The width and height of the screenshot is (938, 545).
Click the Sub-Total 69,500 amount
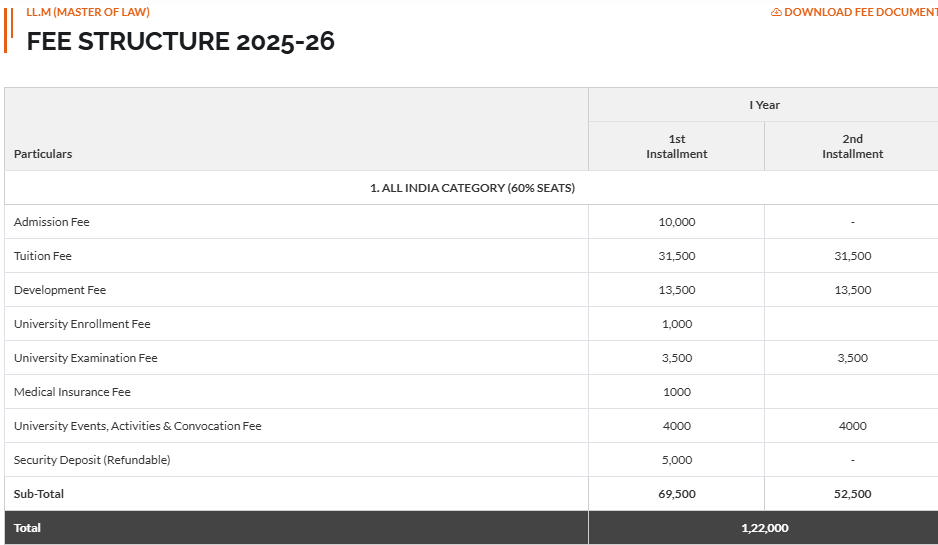tap(677, 494)
